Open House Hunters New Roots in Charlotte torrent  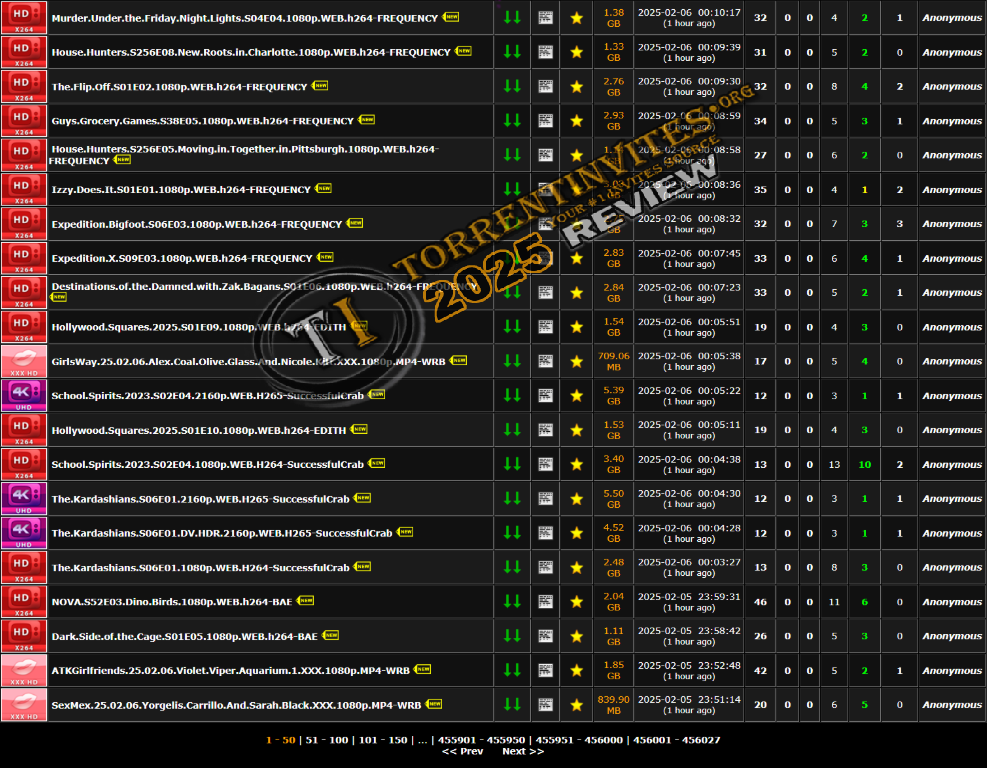click(250, 52)
